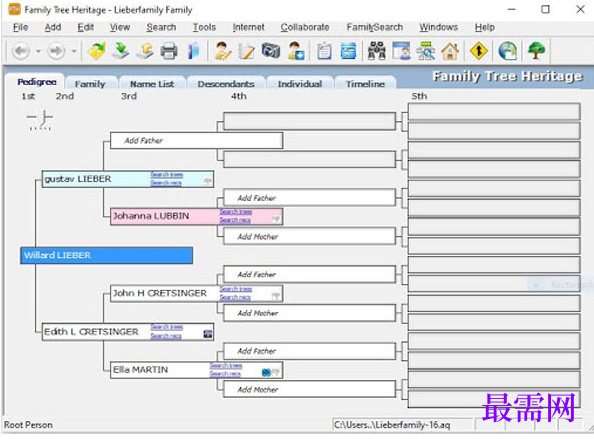Select the gustav LIEBER box
The width and height of the screenshot is (594, 439).
(x=128, y=179)
